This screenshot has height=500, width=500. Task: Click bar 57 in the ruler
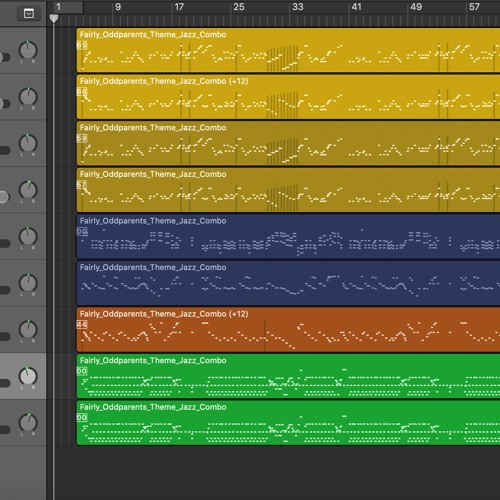click(x=474, y=7)
